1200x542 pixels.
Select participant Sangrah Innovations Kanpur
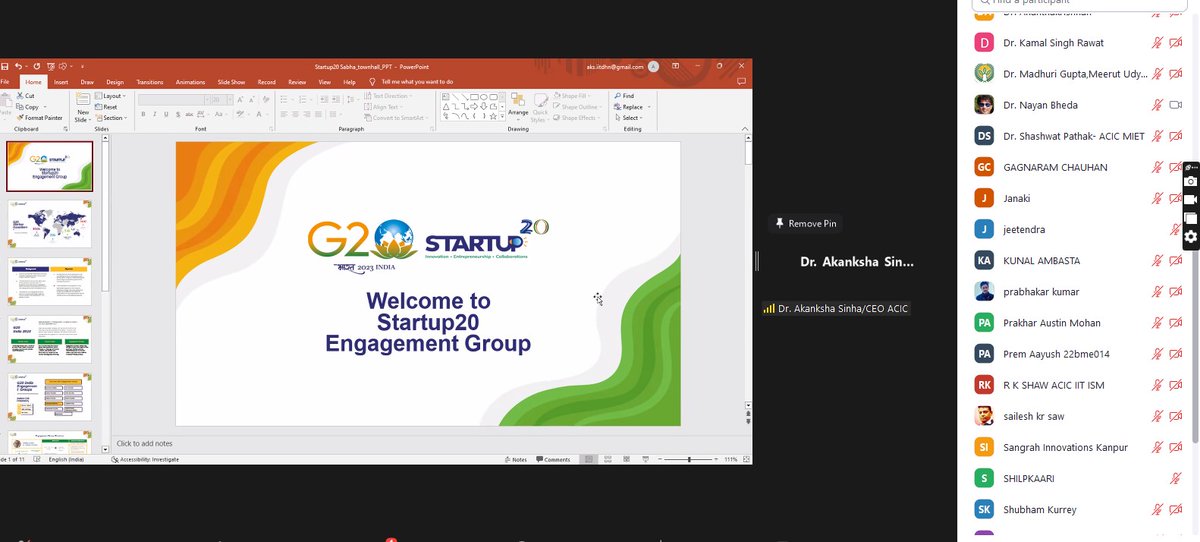1078,447
